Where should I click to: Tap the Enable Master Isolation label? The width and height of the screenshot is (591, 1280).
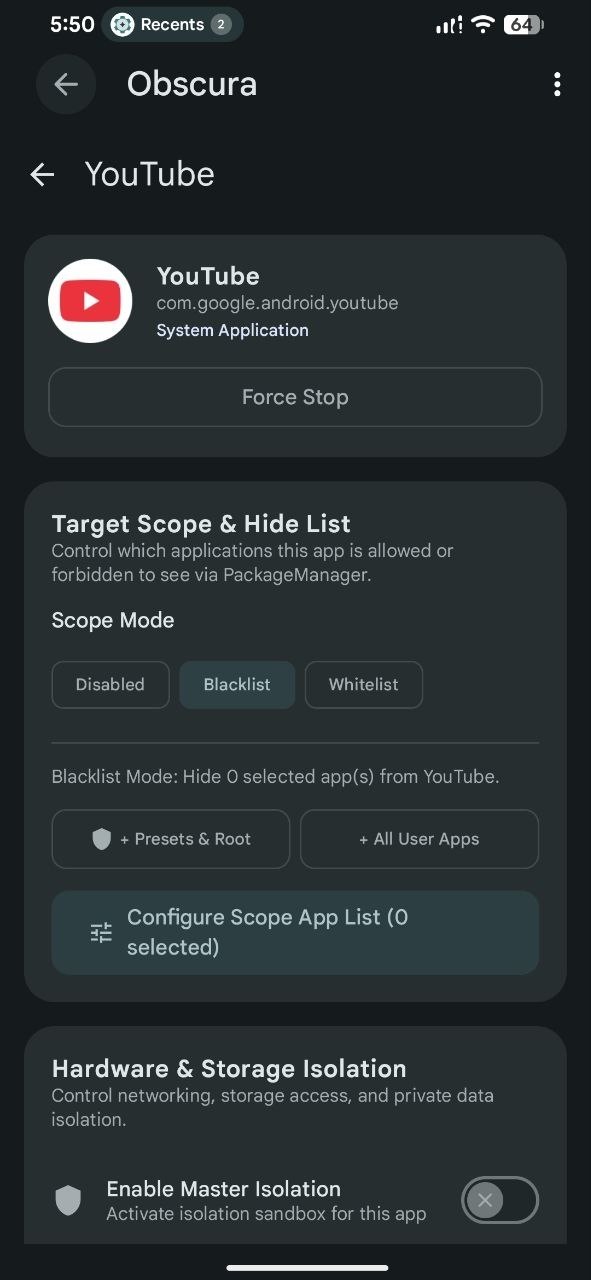coord(224,1189)
